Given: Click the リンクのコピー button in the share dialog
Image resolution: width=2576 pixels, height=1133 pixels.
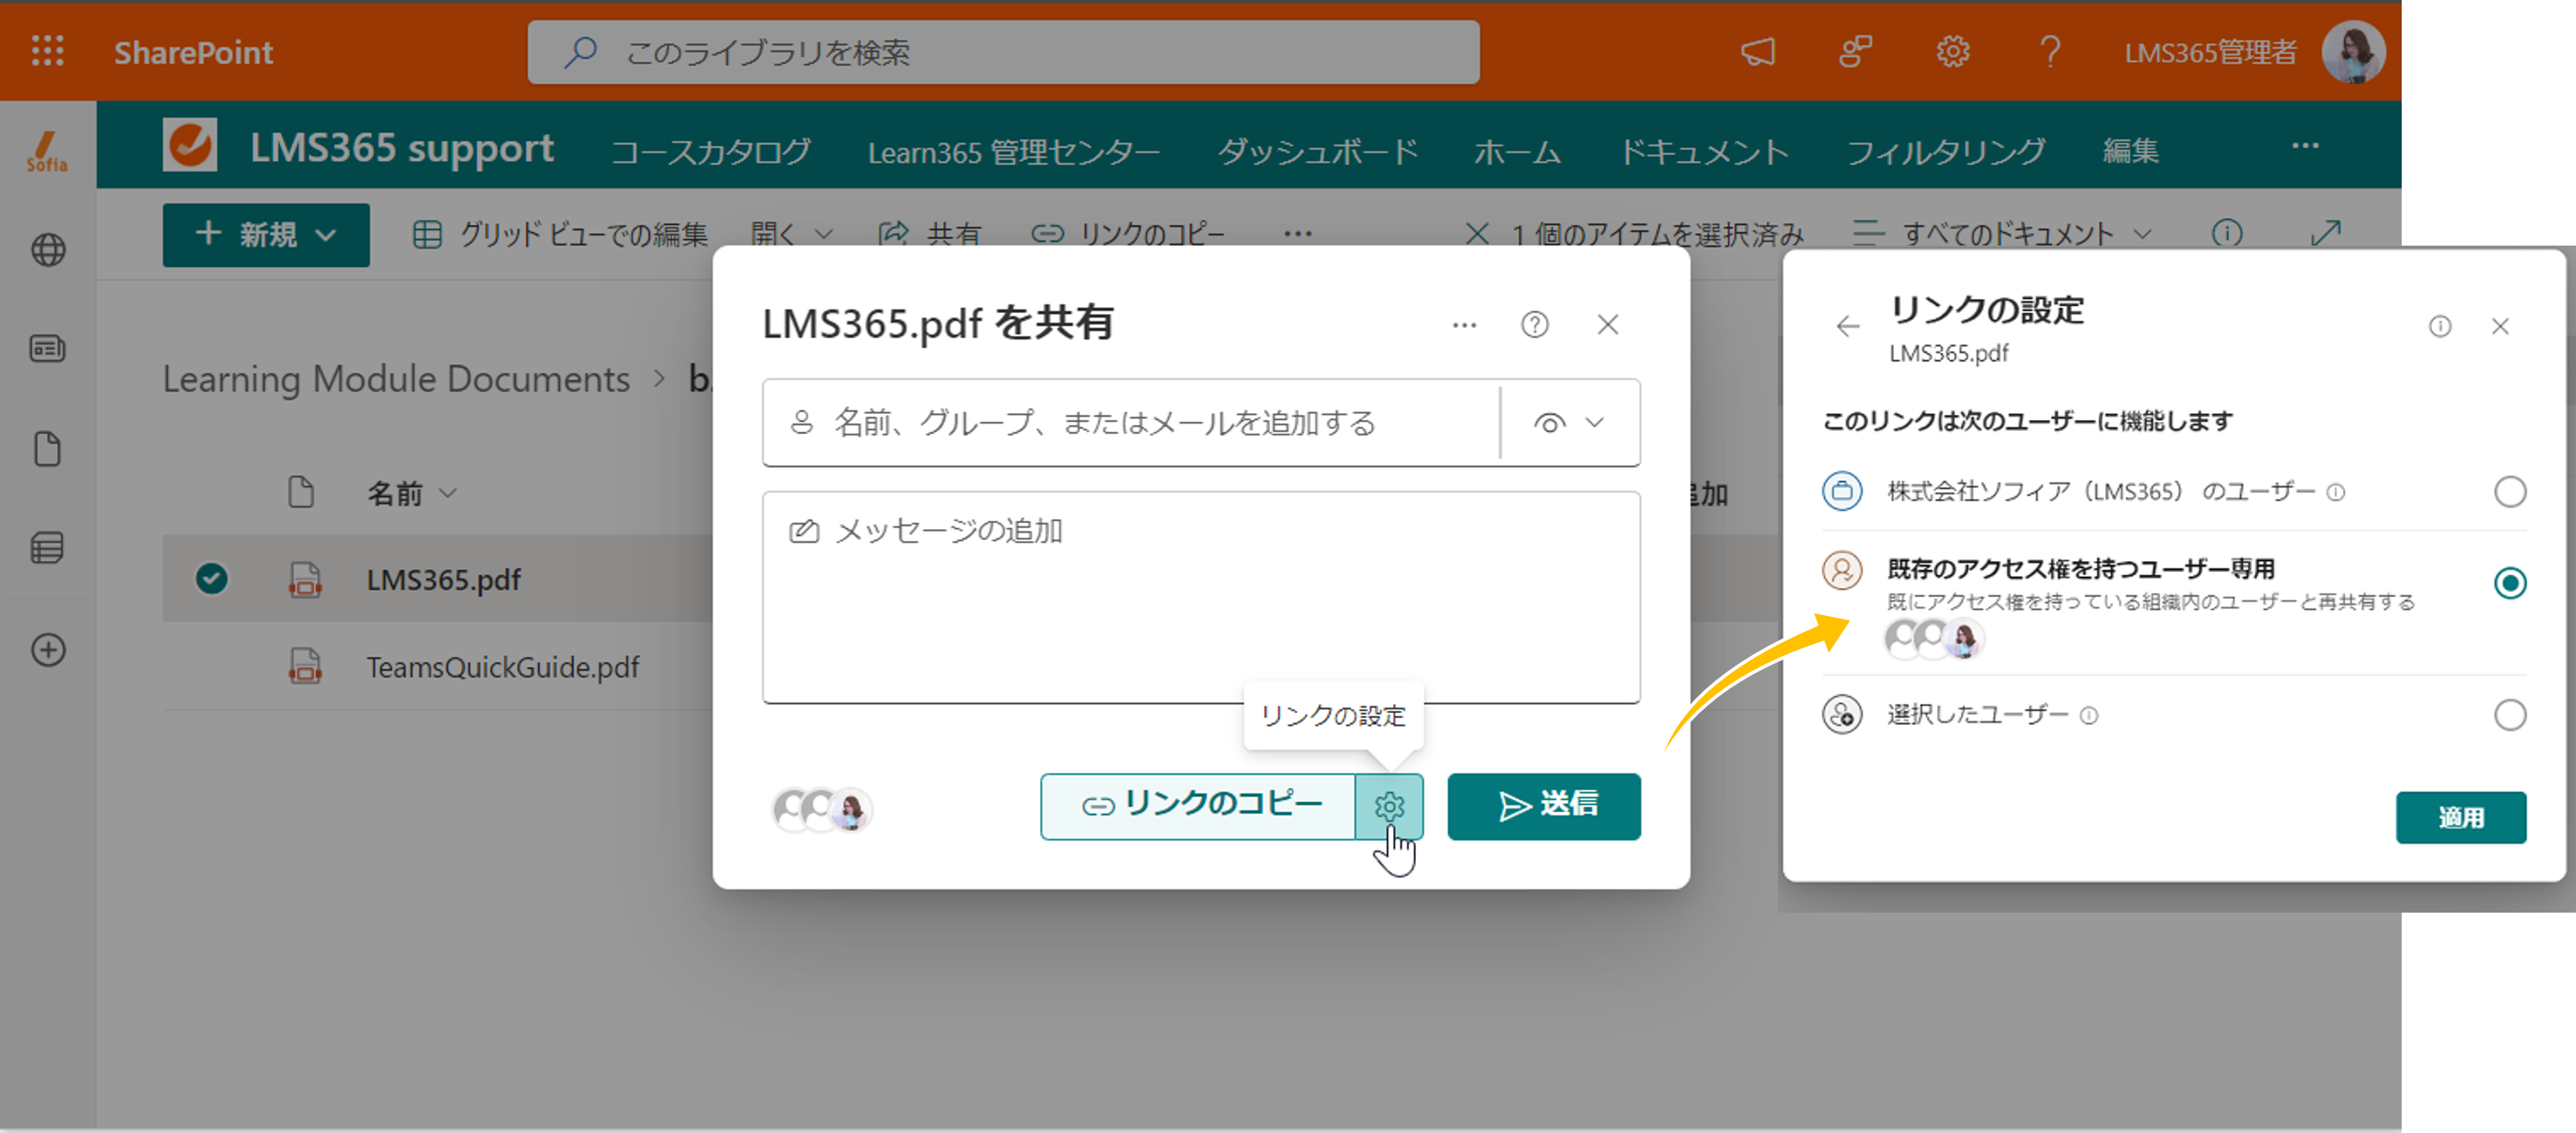Looking at the screenshot, I should (1198, 806).
